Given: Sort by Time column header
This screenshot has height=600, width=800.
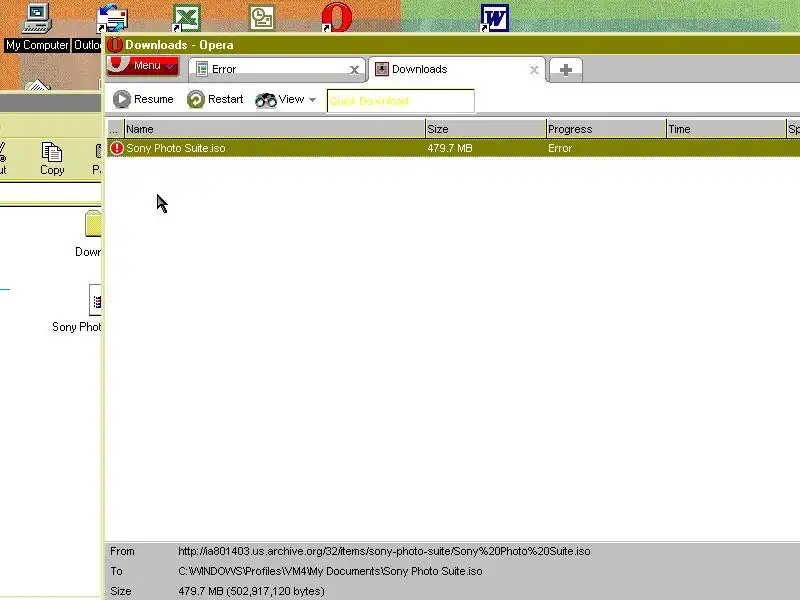Looking at the screenshot, I should [x=726, y=129].
